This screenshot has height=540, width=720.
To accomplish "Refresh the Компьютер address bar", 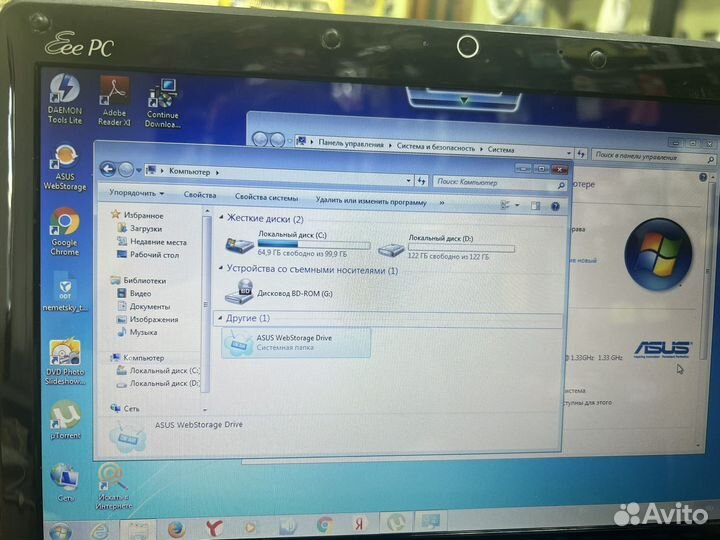I will [x=421, y=181].
